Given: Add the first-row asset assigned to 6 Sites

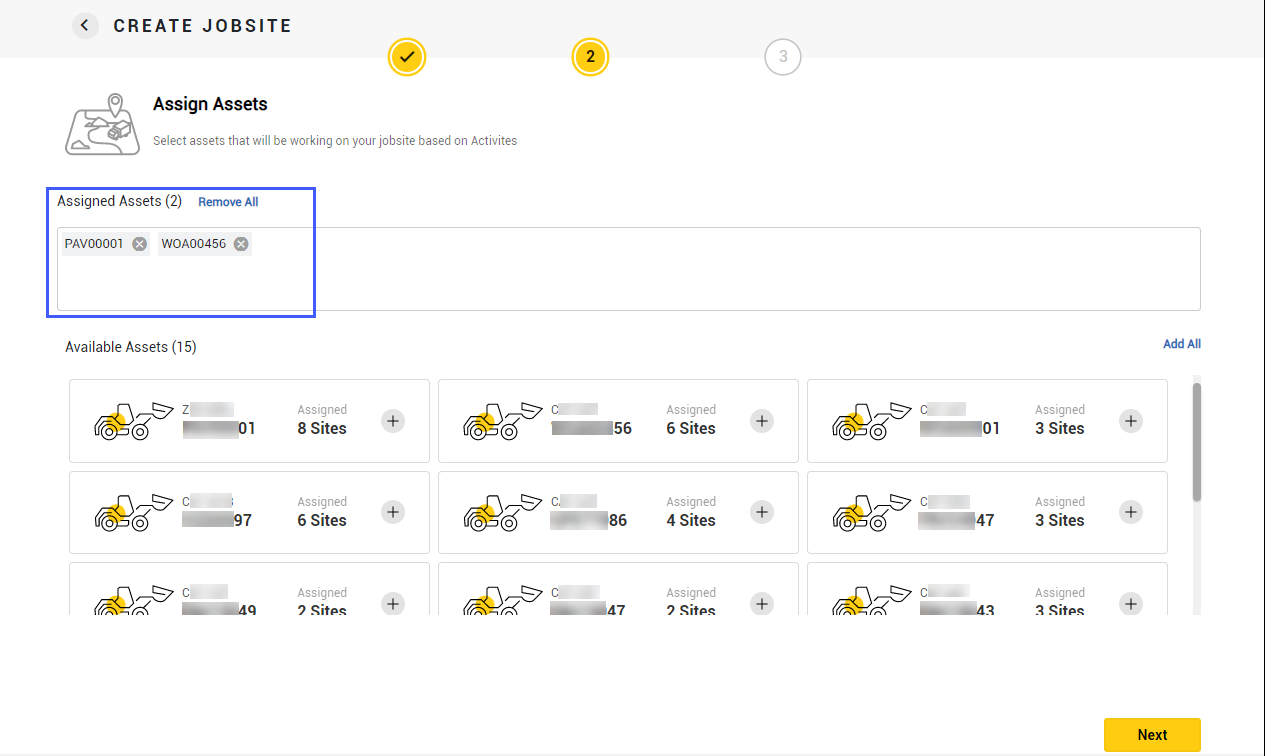Looking at the screenshot, I should point(762,421).
